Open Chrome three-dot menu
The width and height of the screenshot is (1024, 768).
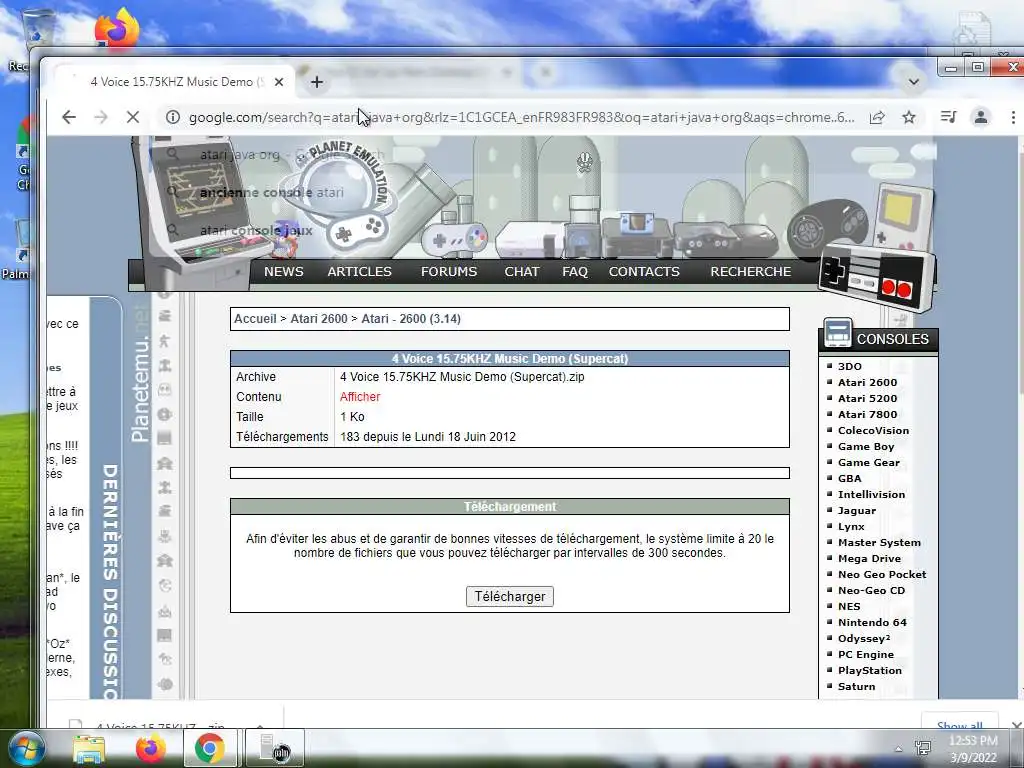(1013, 118)
